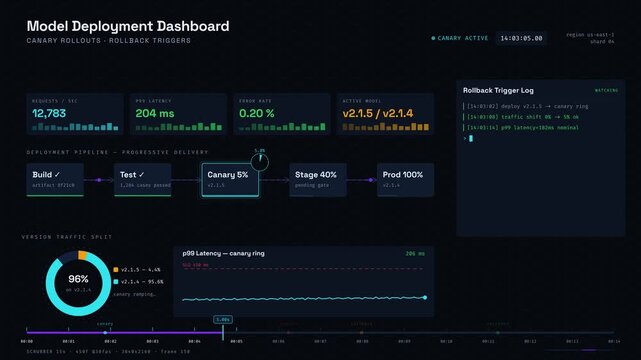
Task: Click the log prompt cursor
Action: (471, 139)
